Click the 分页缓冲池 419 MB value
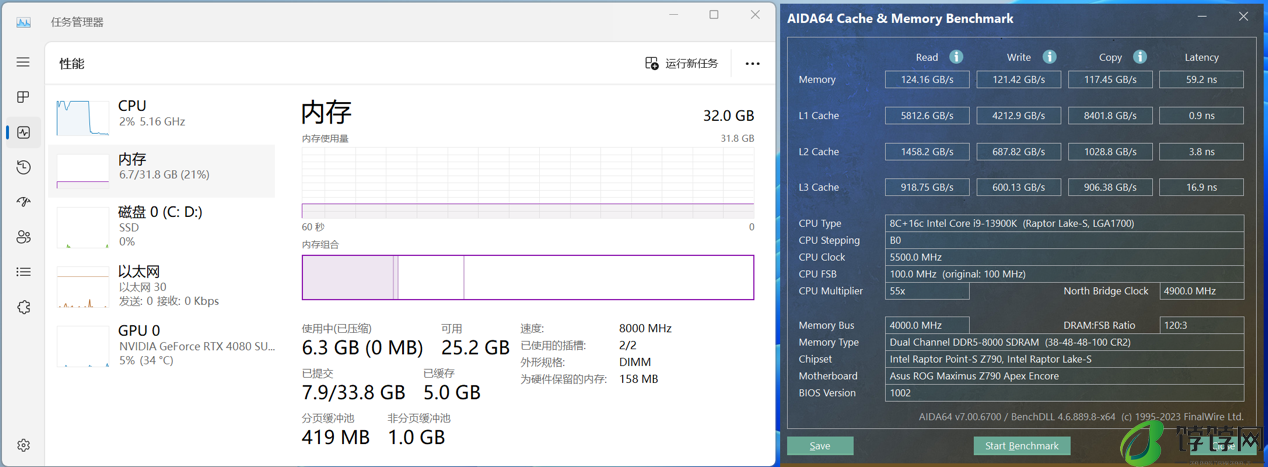Screen dimensions: 1268x467 tap(336, 437)
